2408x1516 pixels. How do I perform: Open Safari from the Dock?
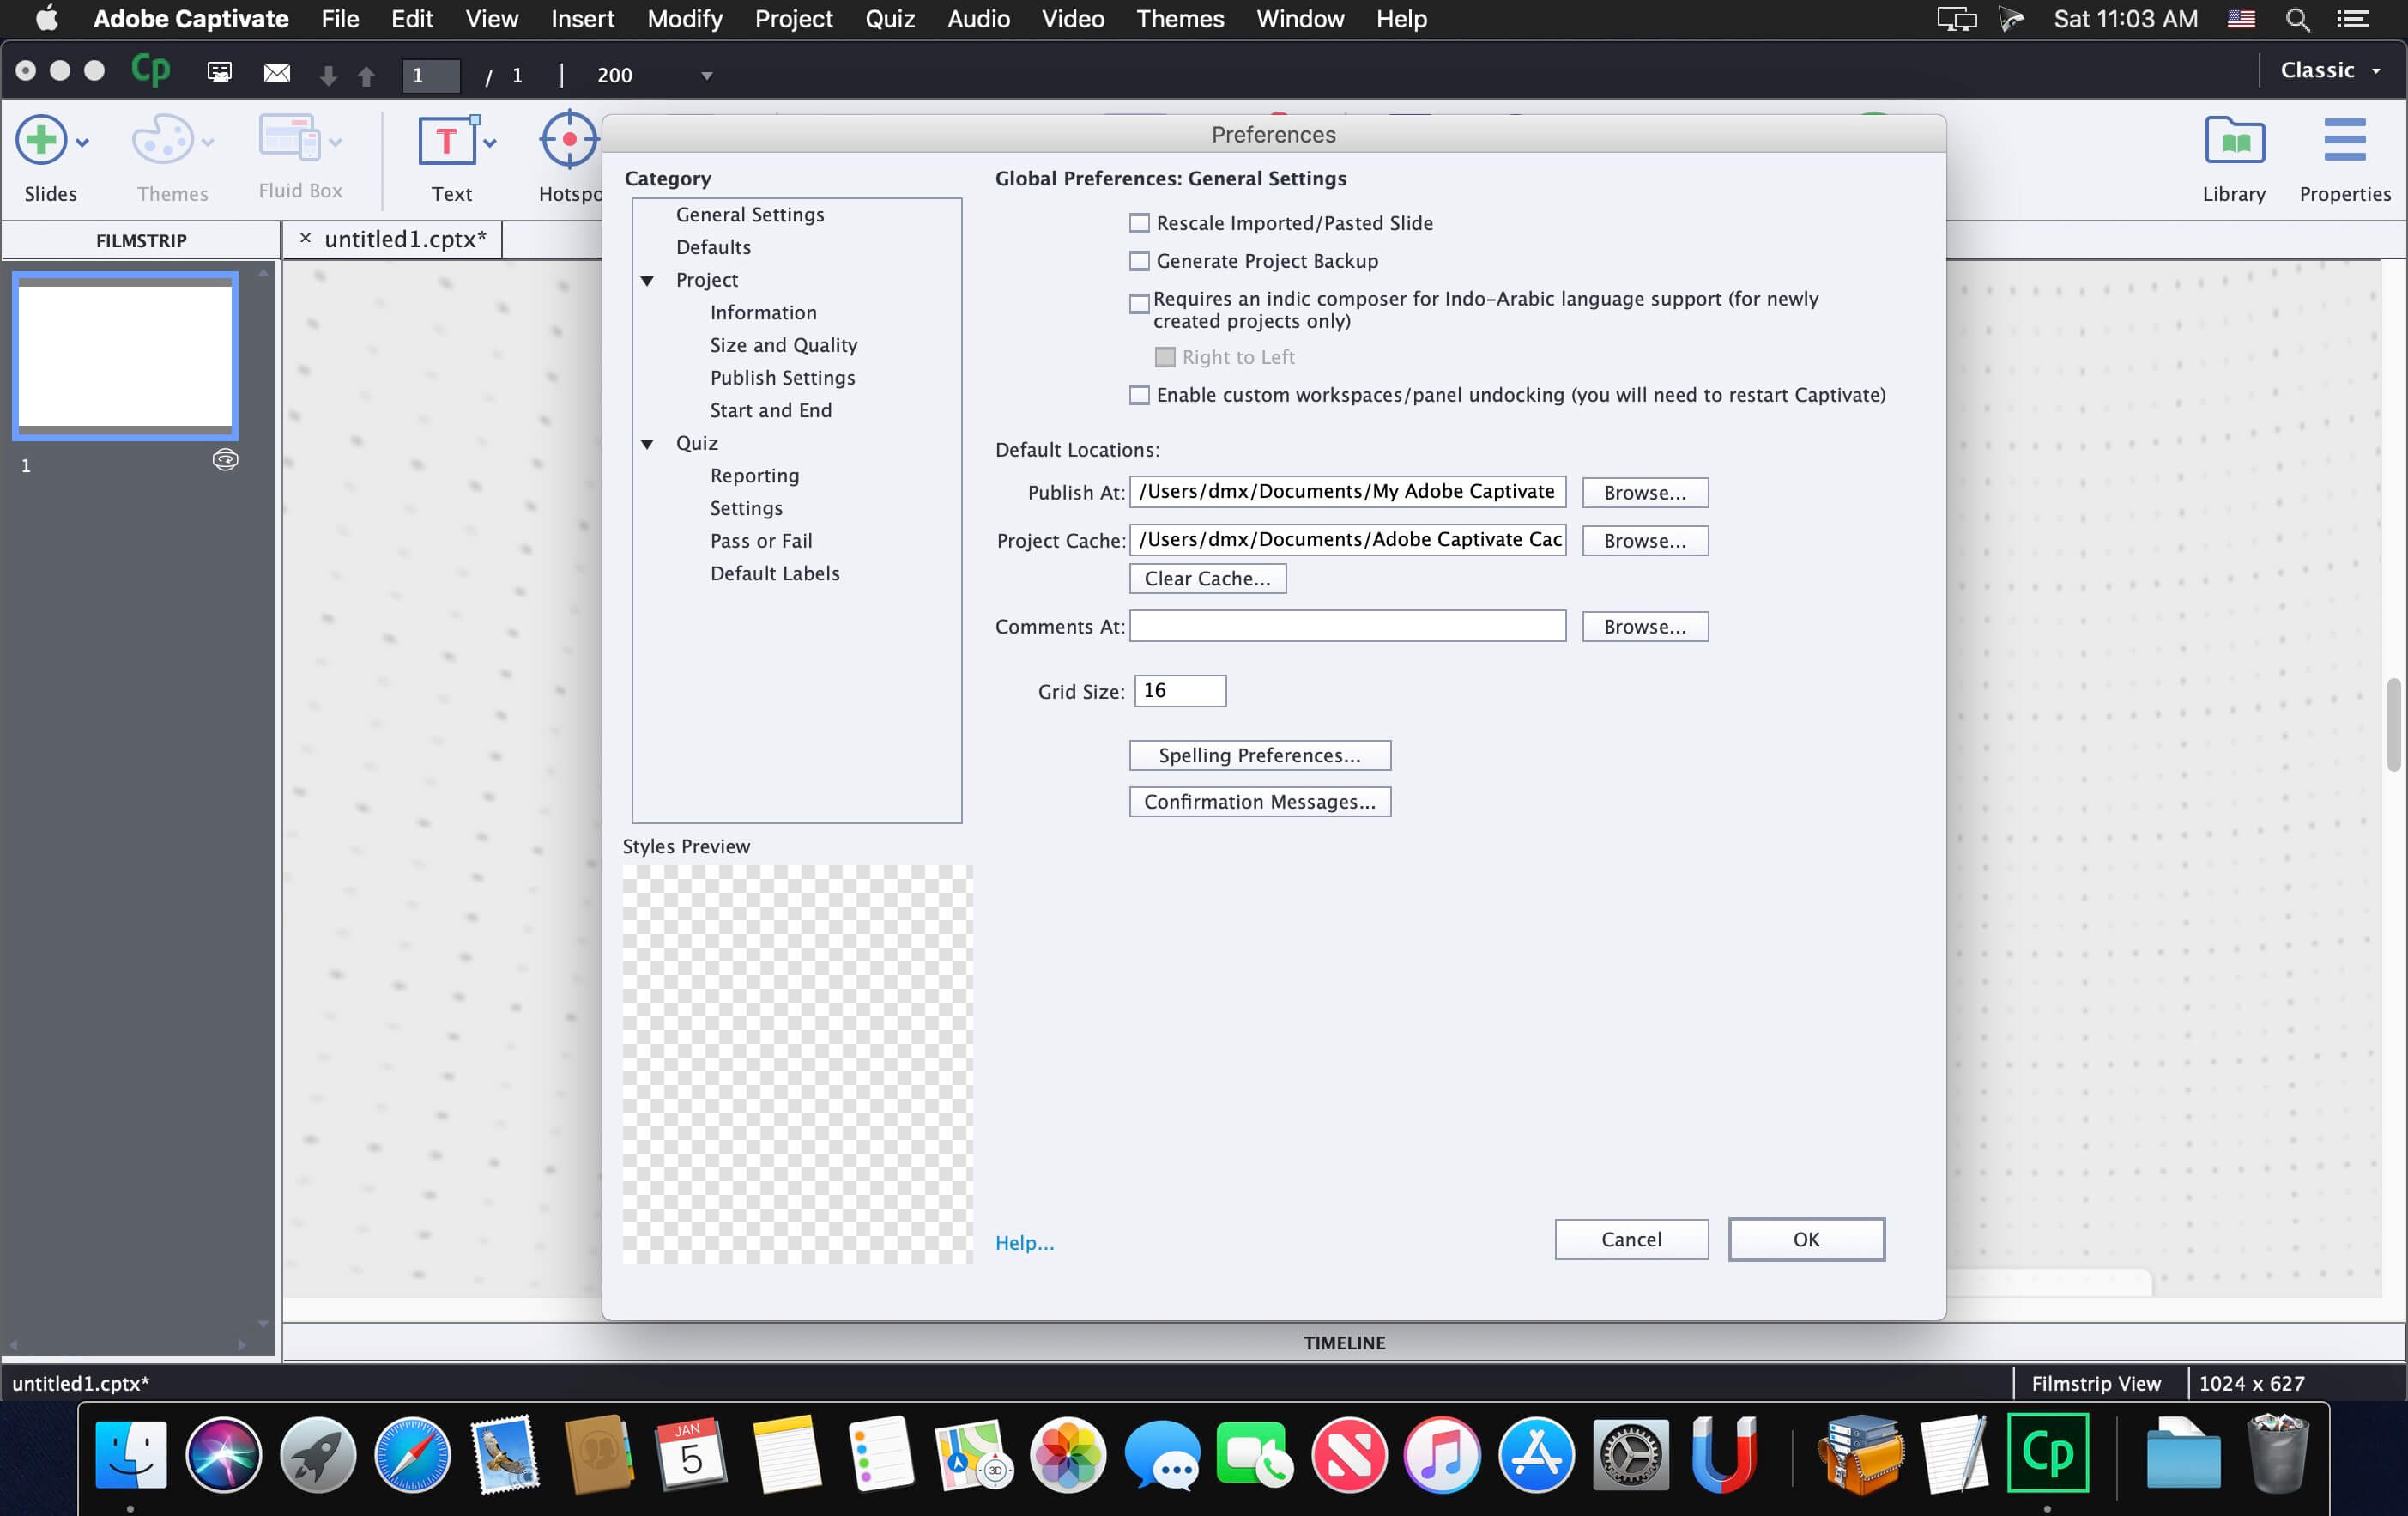412,1454
